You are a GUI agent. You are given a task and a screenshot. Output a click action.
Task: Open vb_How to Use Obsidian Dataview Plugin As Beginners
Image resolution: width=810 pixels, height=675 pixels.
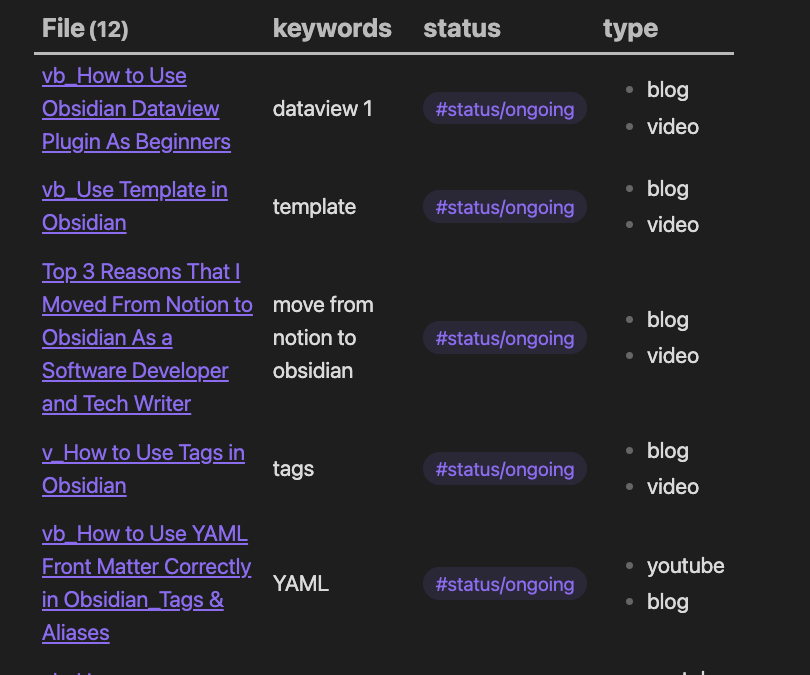(x=136, y=108)
